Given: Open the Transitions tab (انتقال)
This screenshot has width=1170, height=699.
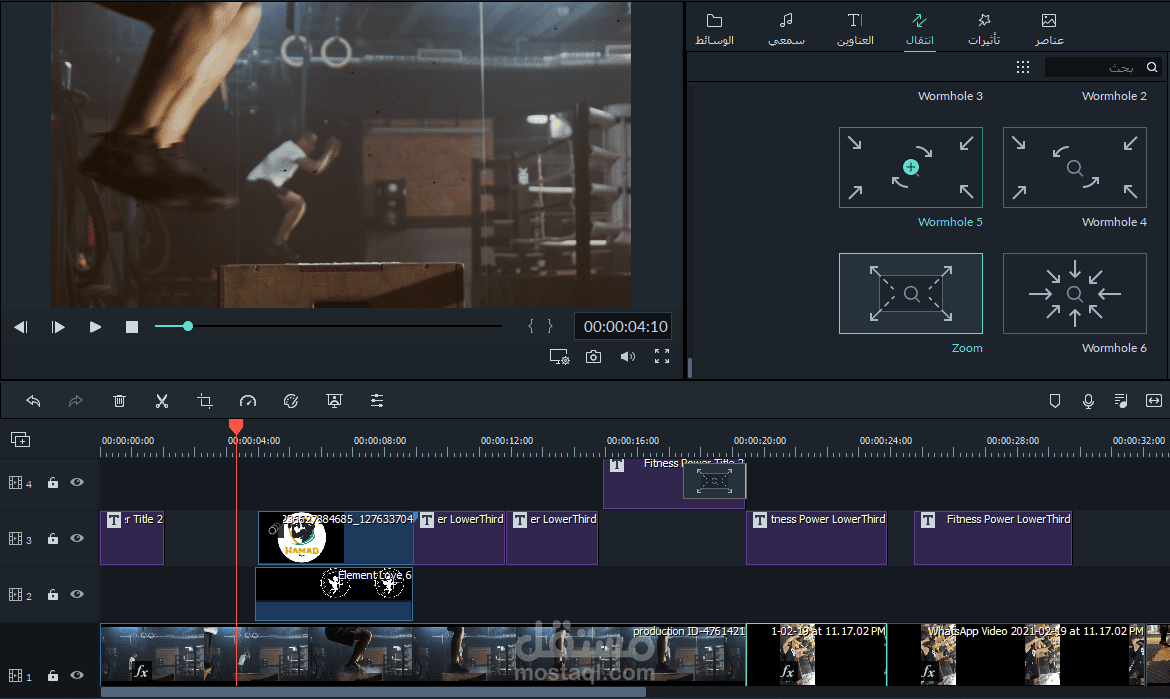Looking at the screenshot, I should [x=919, y=29].
